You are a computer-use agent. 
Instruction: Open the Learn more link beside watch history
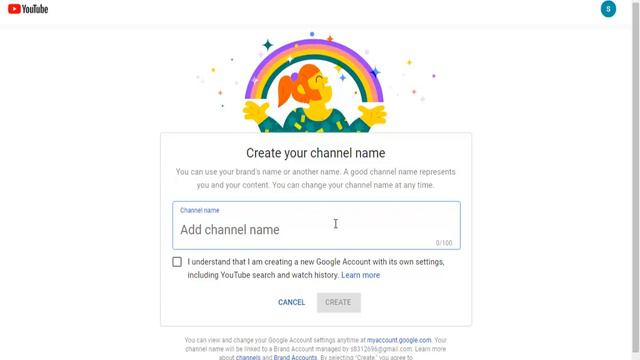point(360,275)
